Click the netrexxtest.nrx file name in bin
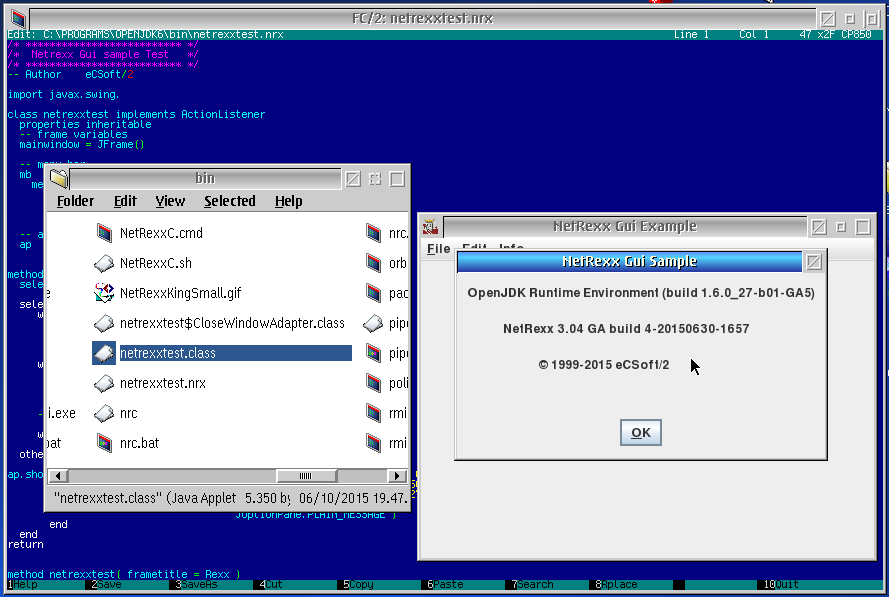Viewport: 889px width, 597px height. pos(163,383)
